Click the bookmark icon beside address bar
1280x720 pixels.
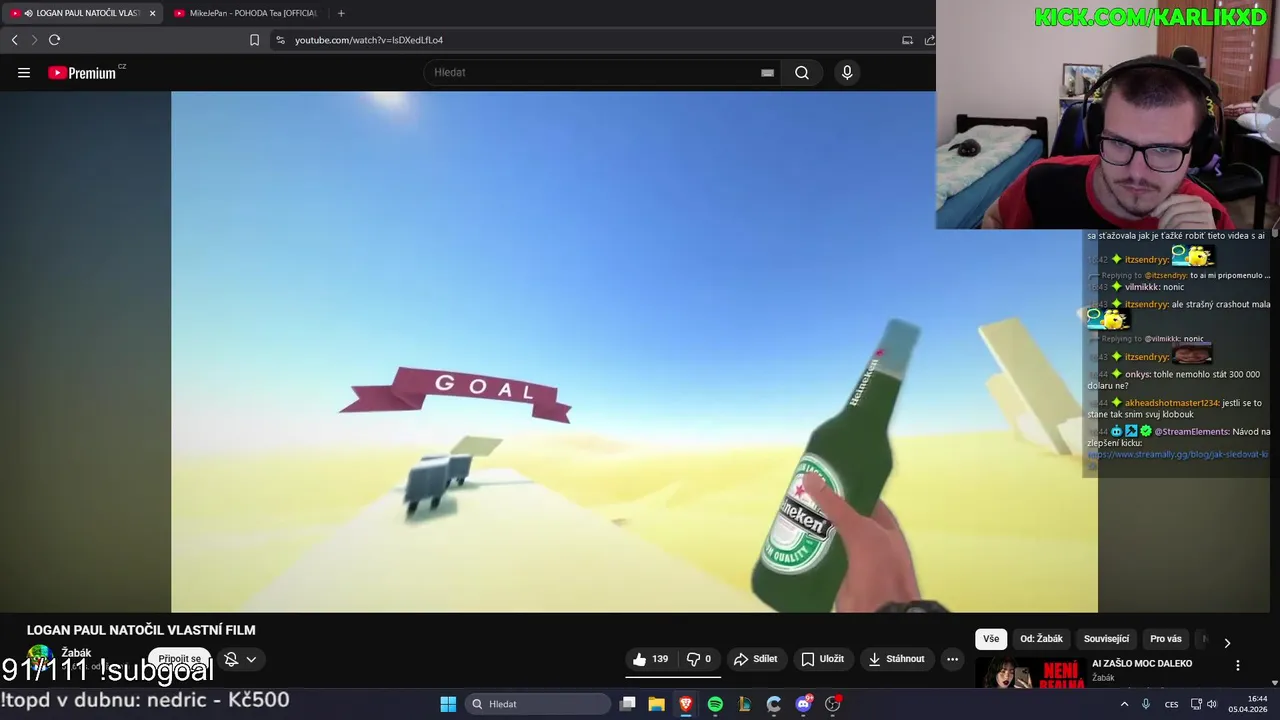[x=254, y=40]
